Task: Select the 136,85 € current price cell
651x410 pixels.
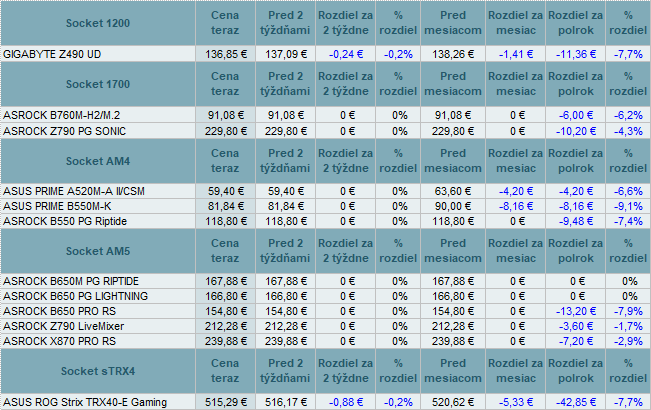Action: (225, 54)
